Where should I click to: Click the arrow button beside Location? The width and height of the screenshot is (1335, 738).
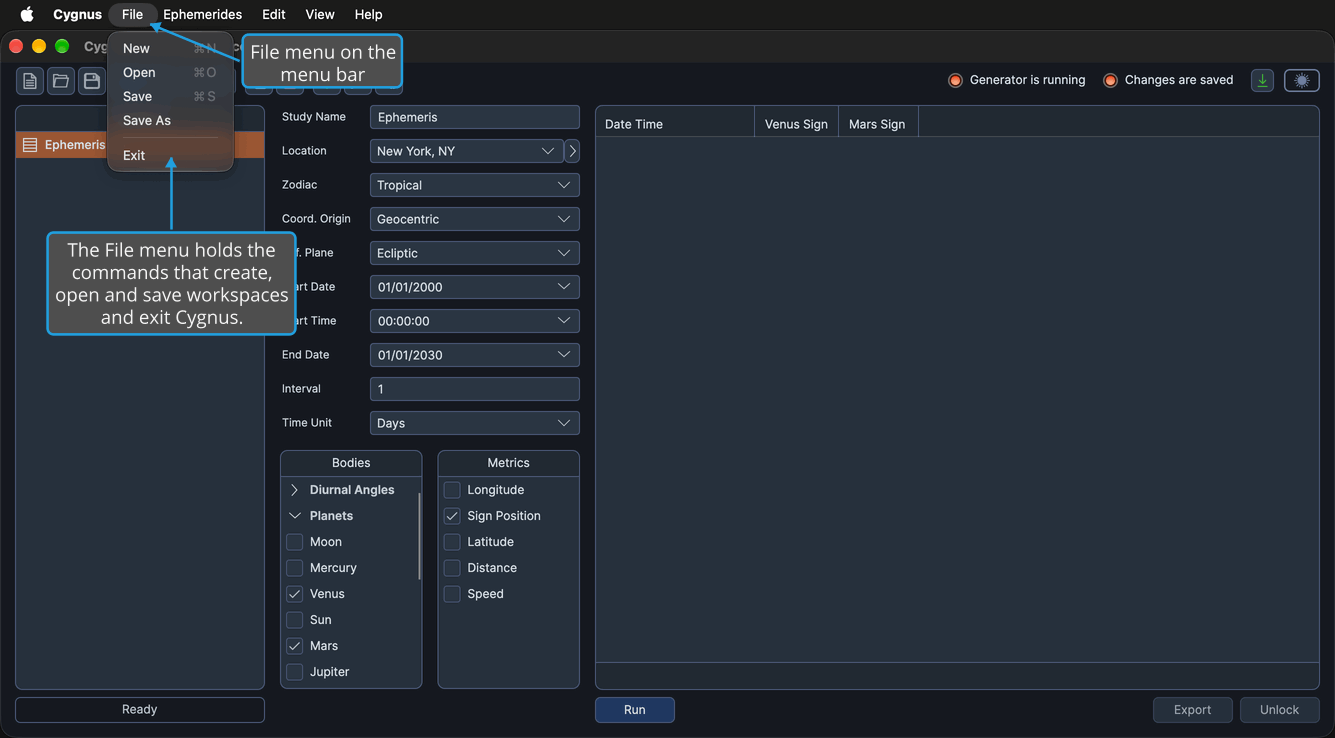click(572, 151)
